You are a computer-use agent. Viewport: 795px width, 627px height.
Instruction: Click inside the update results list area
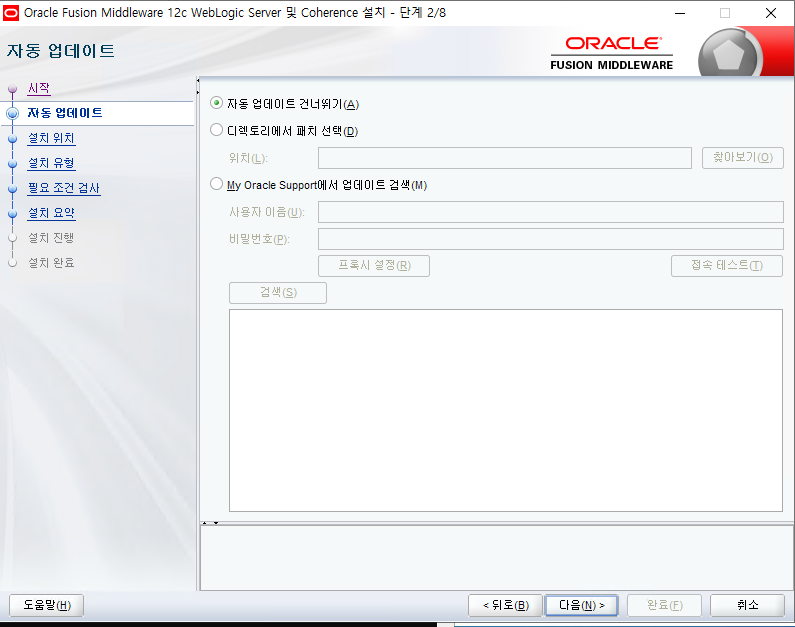pos(505,410)
